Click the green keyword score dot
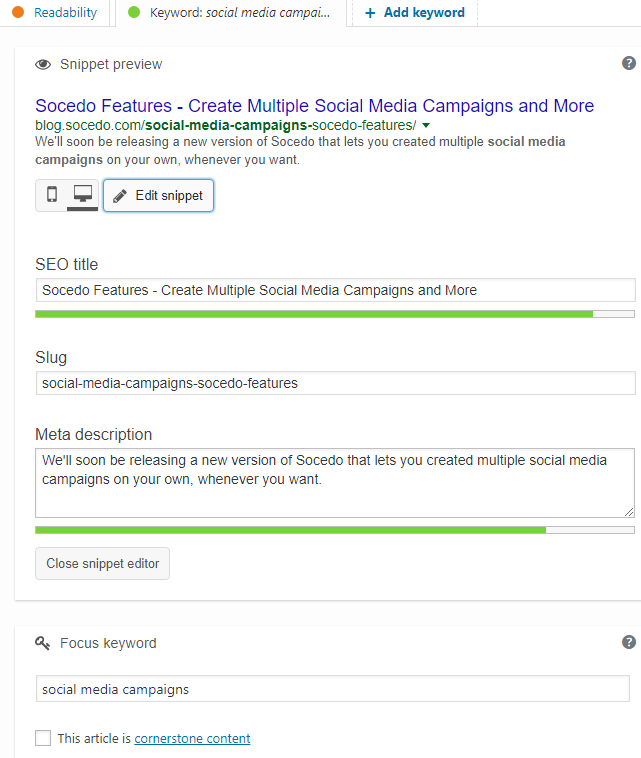The width and height of the screenshot is (641, 758). click(x=134, y=12)
